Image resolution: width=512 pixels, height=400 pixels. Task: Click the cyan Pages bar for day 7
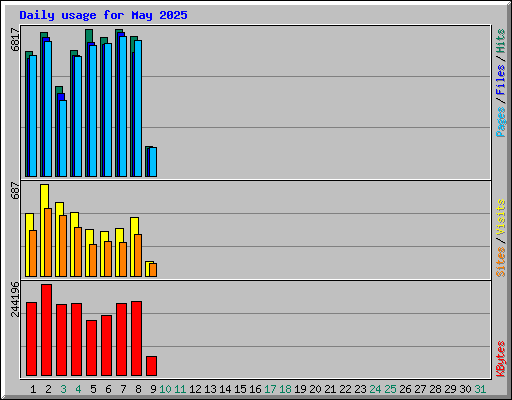coord(123,106)
